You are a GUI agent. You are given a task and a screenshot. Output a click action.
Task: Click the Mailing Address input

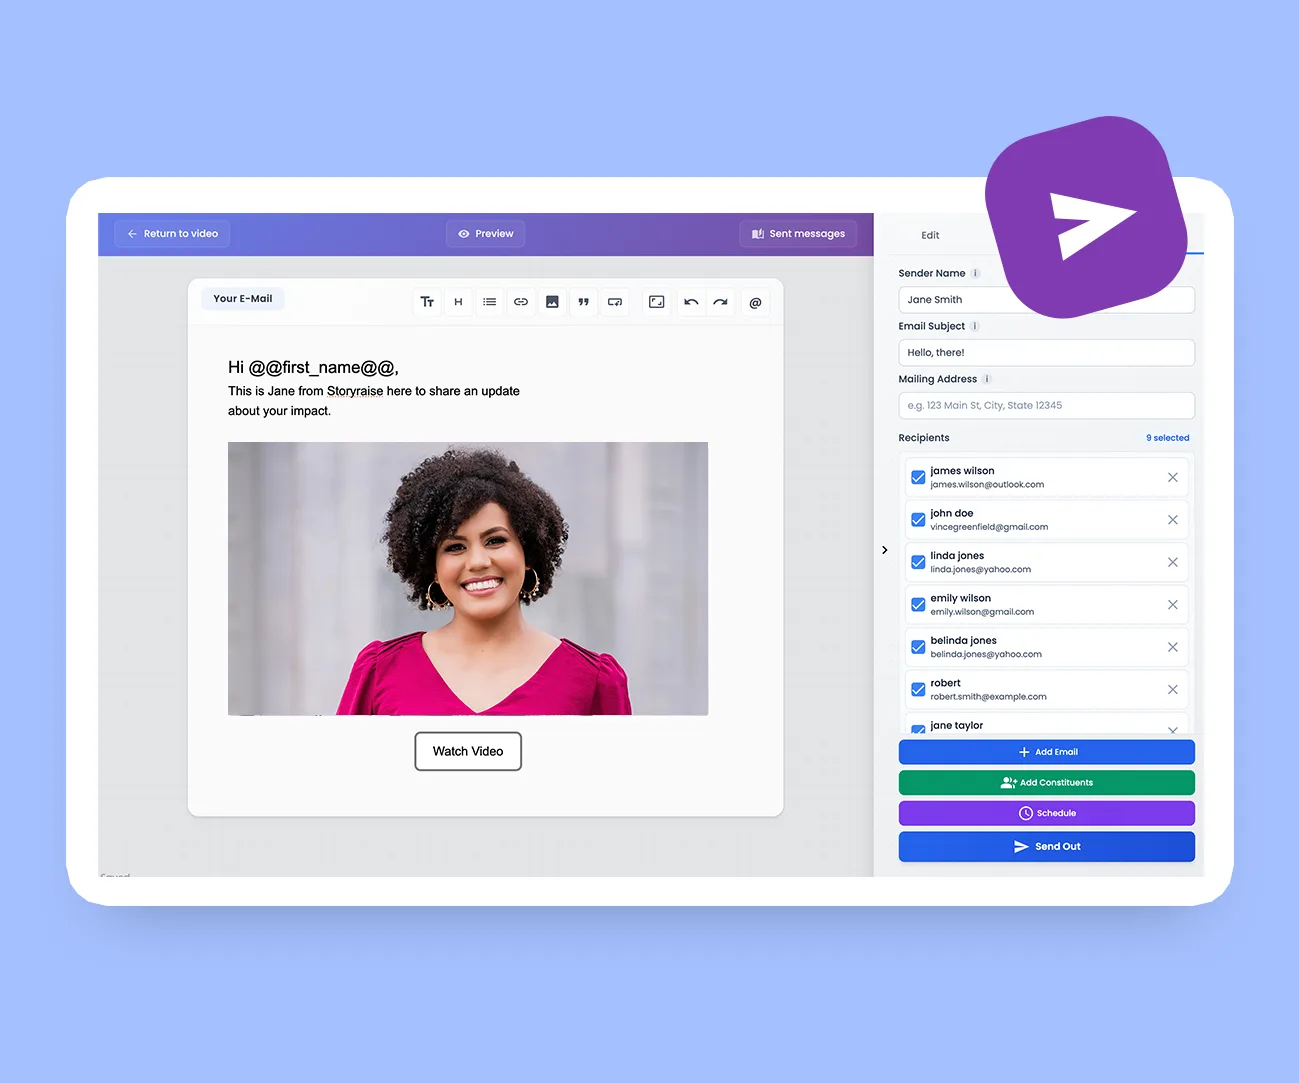click(1046, 406)
